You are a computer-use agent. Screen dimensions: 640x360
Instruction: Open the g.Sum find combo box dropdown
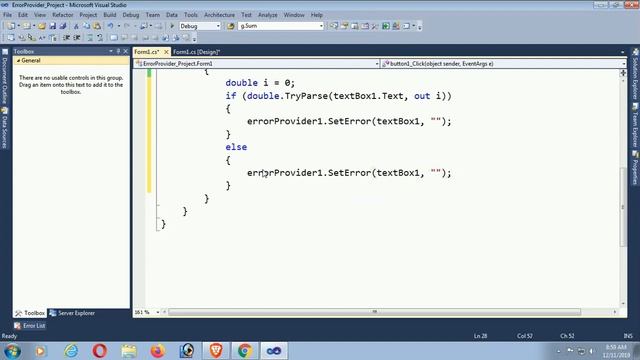321,26
